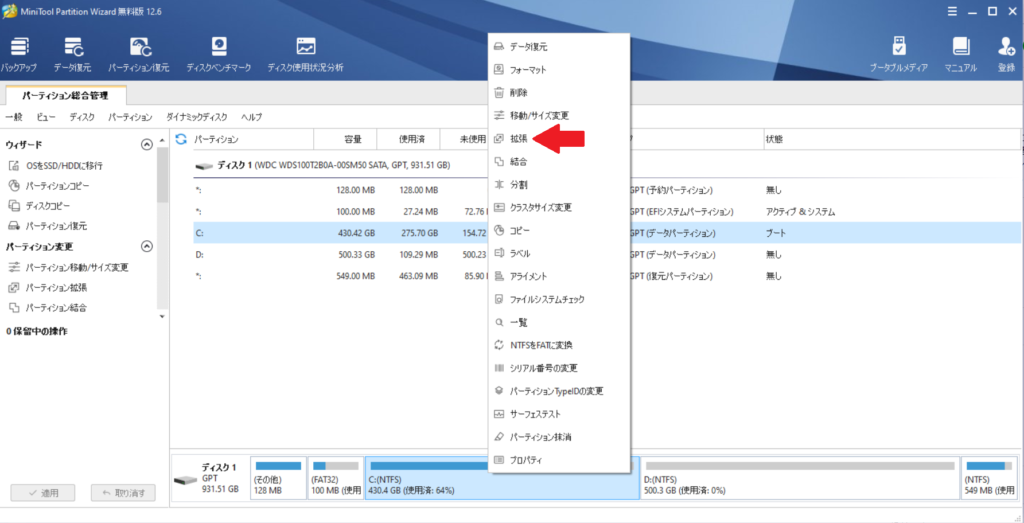Image resolution: width=1024 pixels, height=523 pixels.
Task: Select 削除 from the context menu
Action: click(x=558, y=93)
